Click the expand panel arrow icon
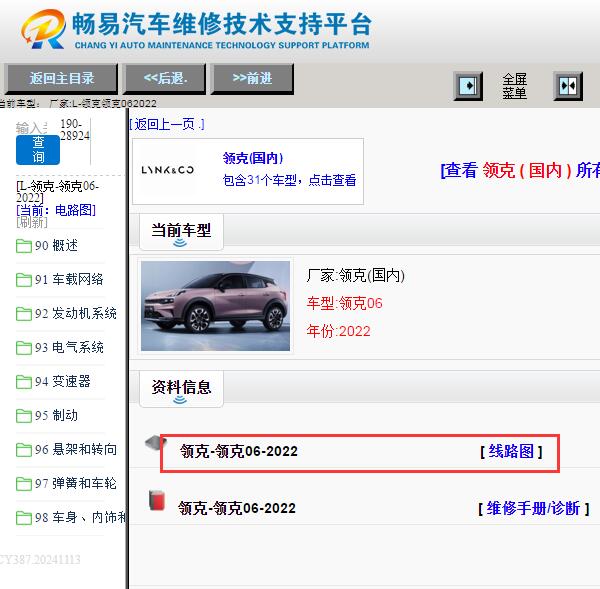 pyautogui.click(x=468, y=86)
